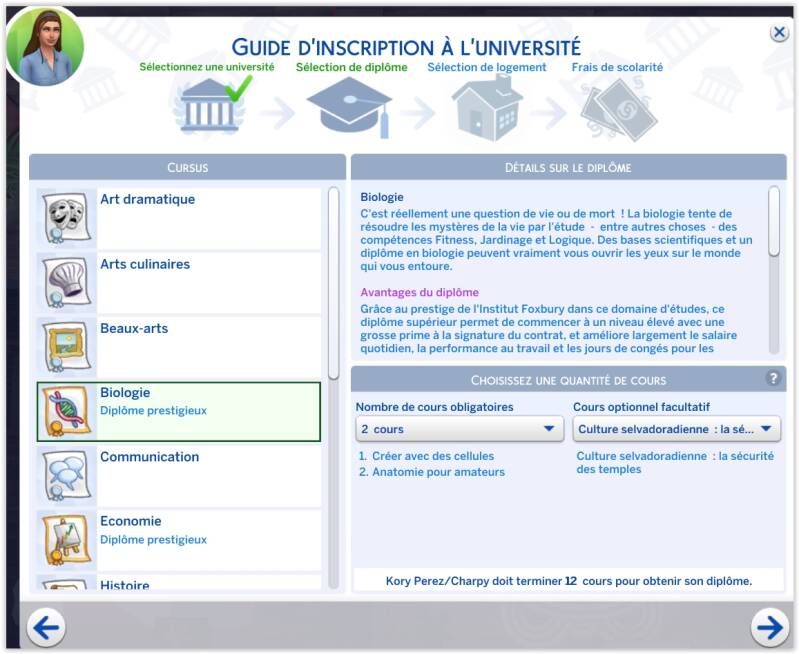Click the Sélectionnez une université step label
The height and width of the screenshot is (654, 799).
pos(207,67)
